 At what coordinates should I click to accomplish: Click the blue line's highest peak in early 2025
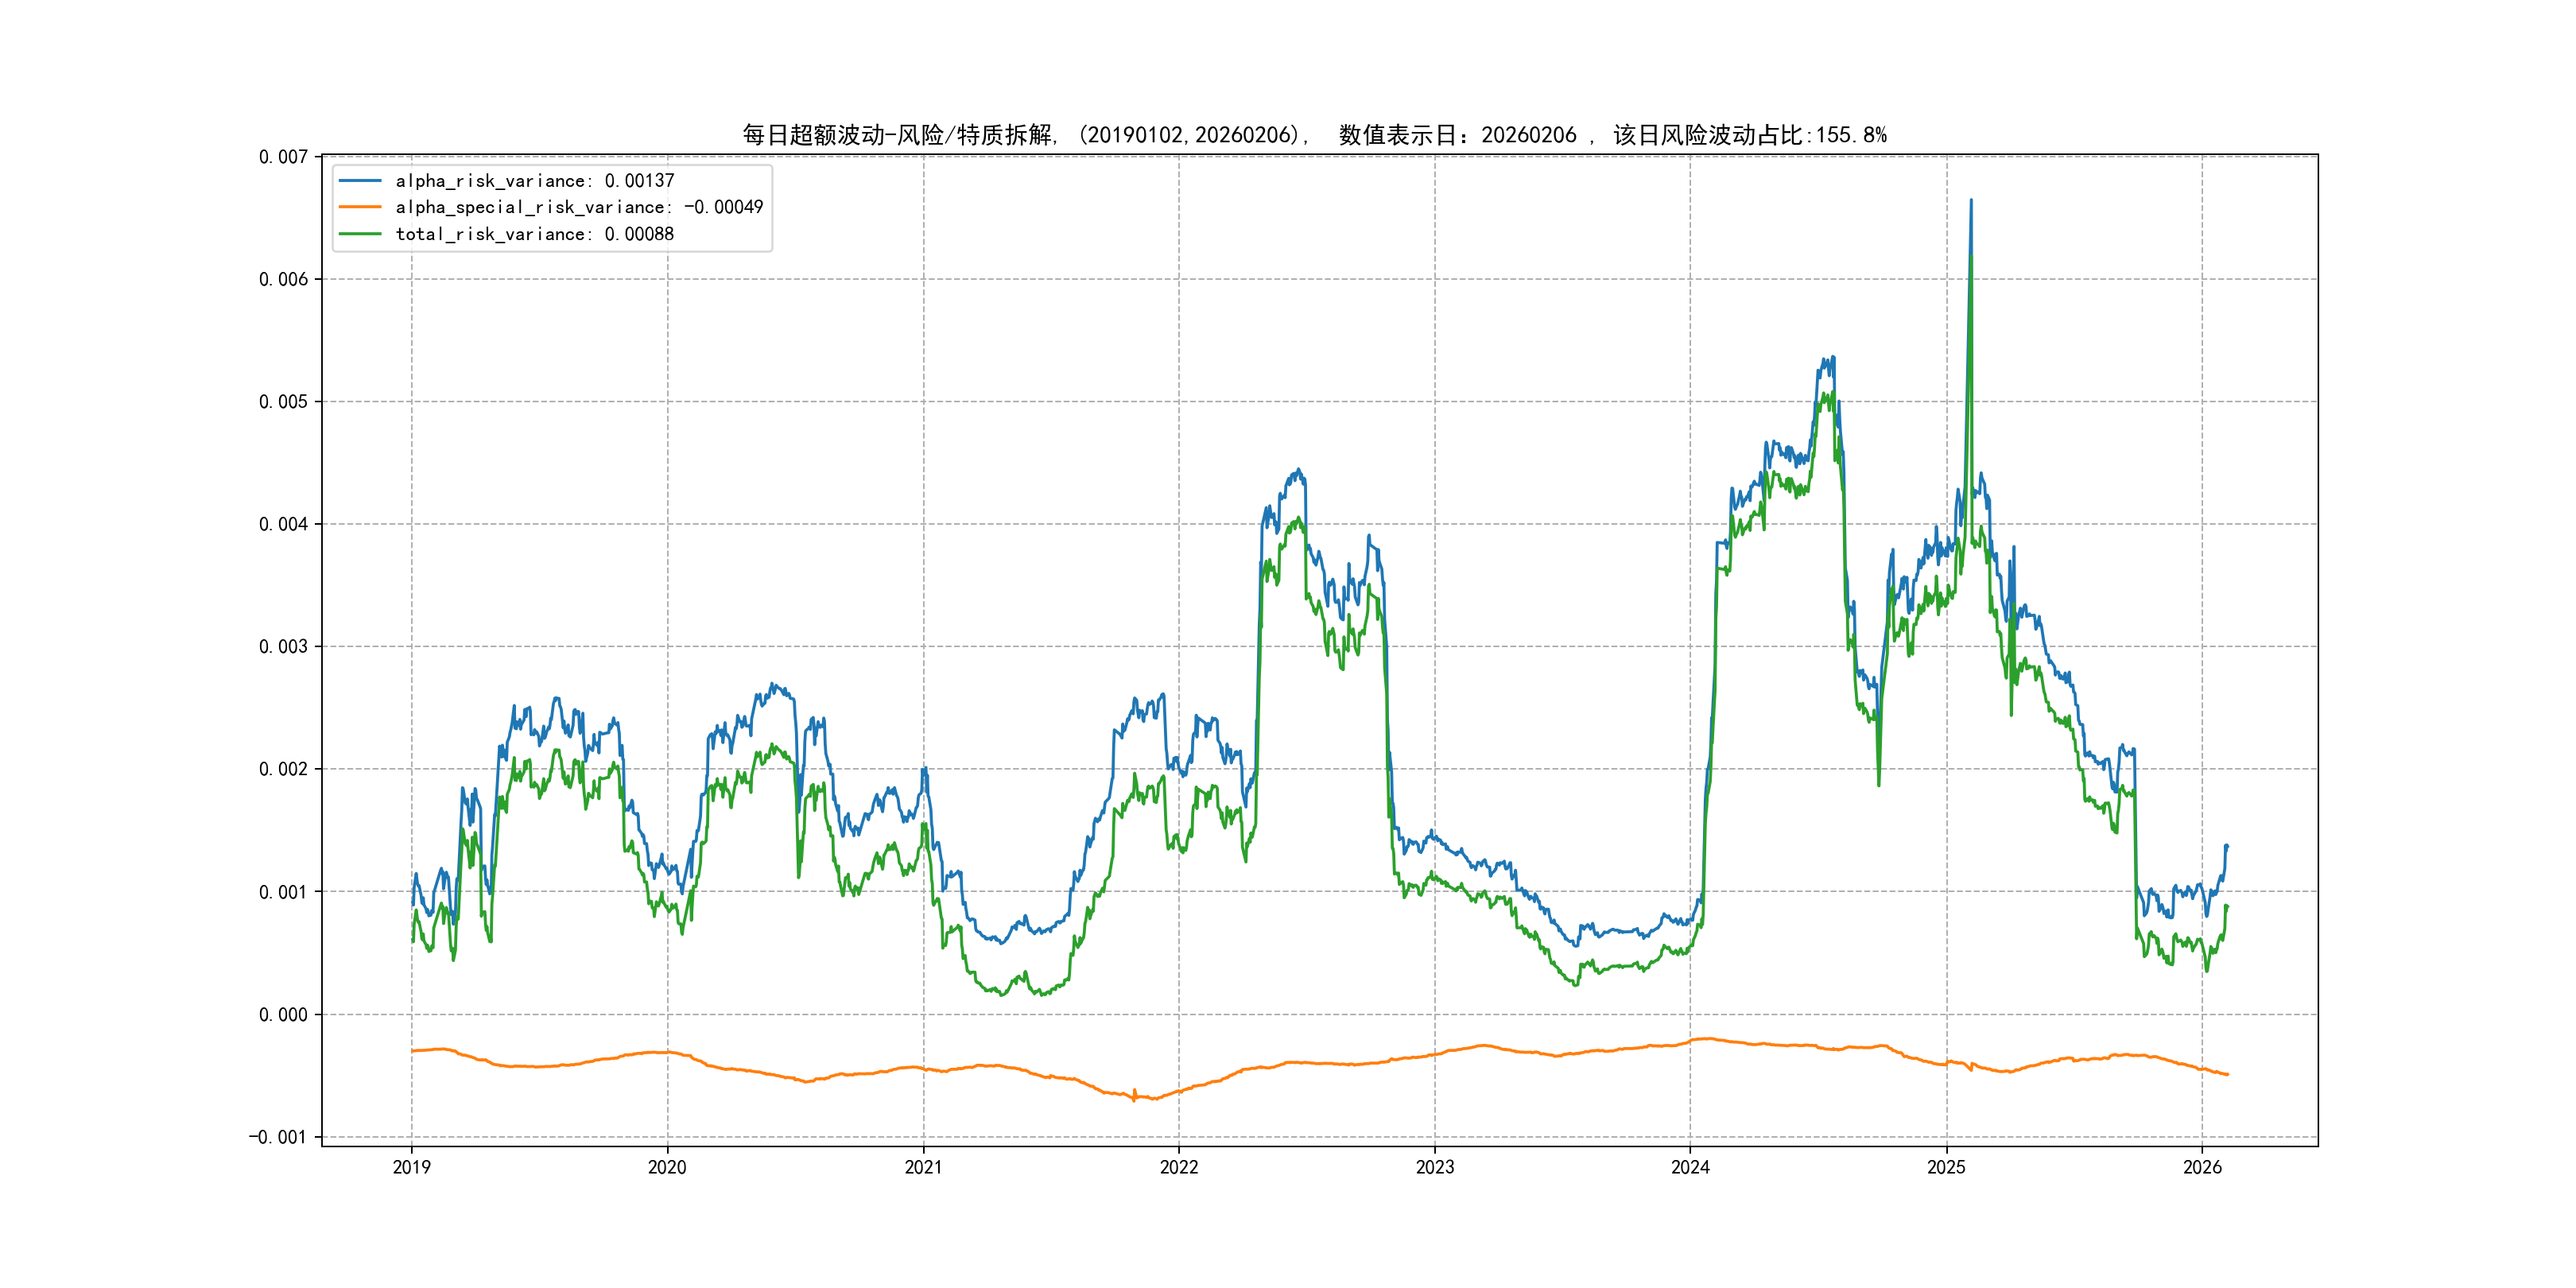(1971, 200)
